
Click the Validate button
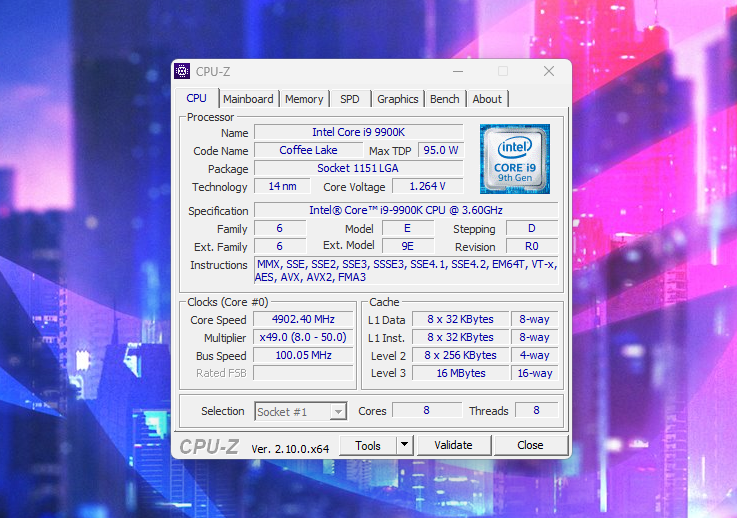[x=454, y=445]
